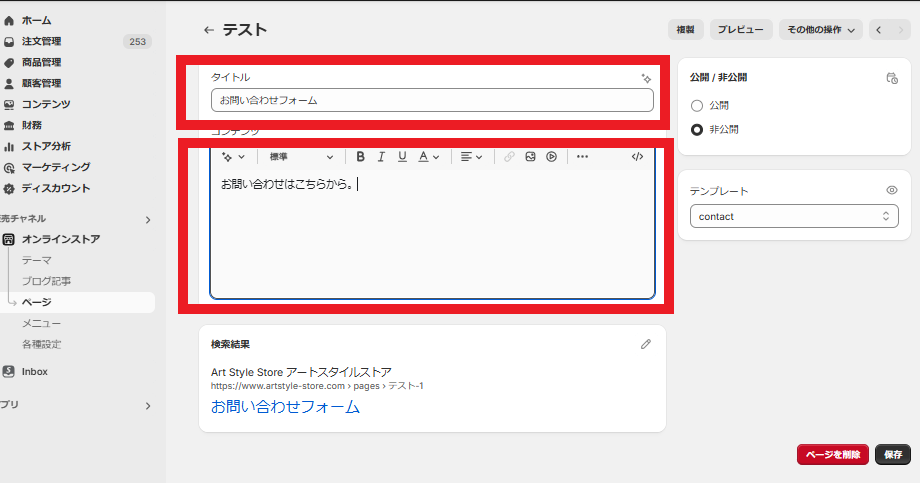This screenshot has width=920, height=483.
Task: Go to テーマ under オンラインストア
Action: coord(37,260)
